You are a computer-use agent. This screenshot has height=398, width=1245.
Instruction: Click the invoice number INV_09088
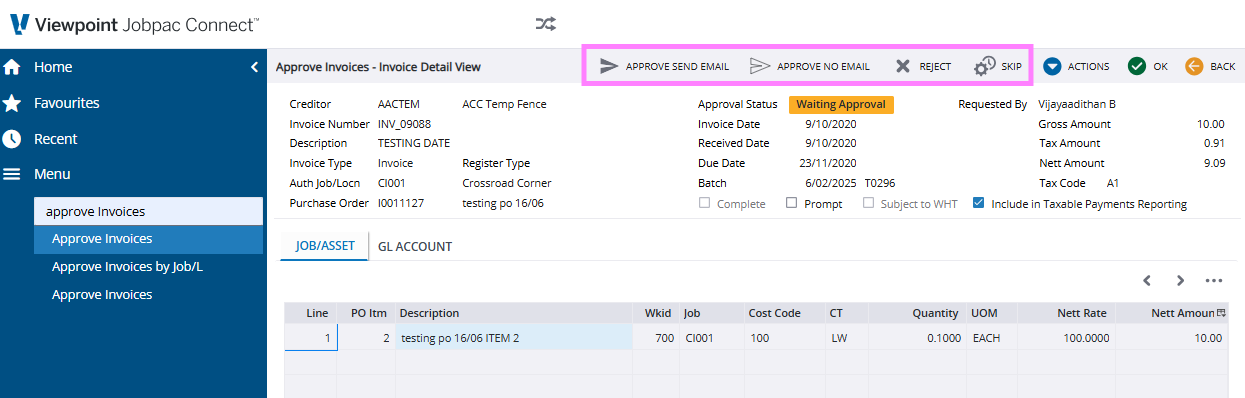click(x=405, y=124)
